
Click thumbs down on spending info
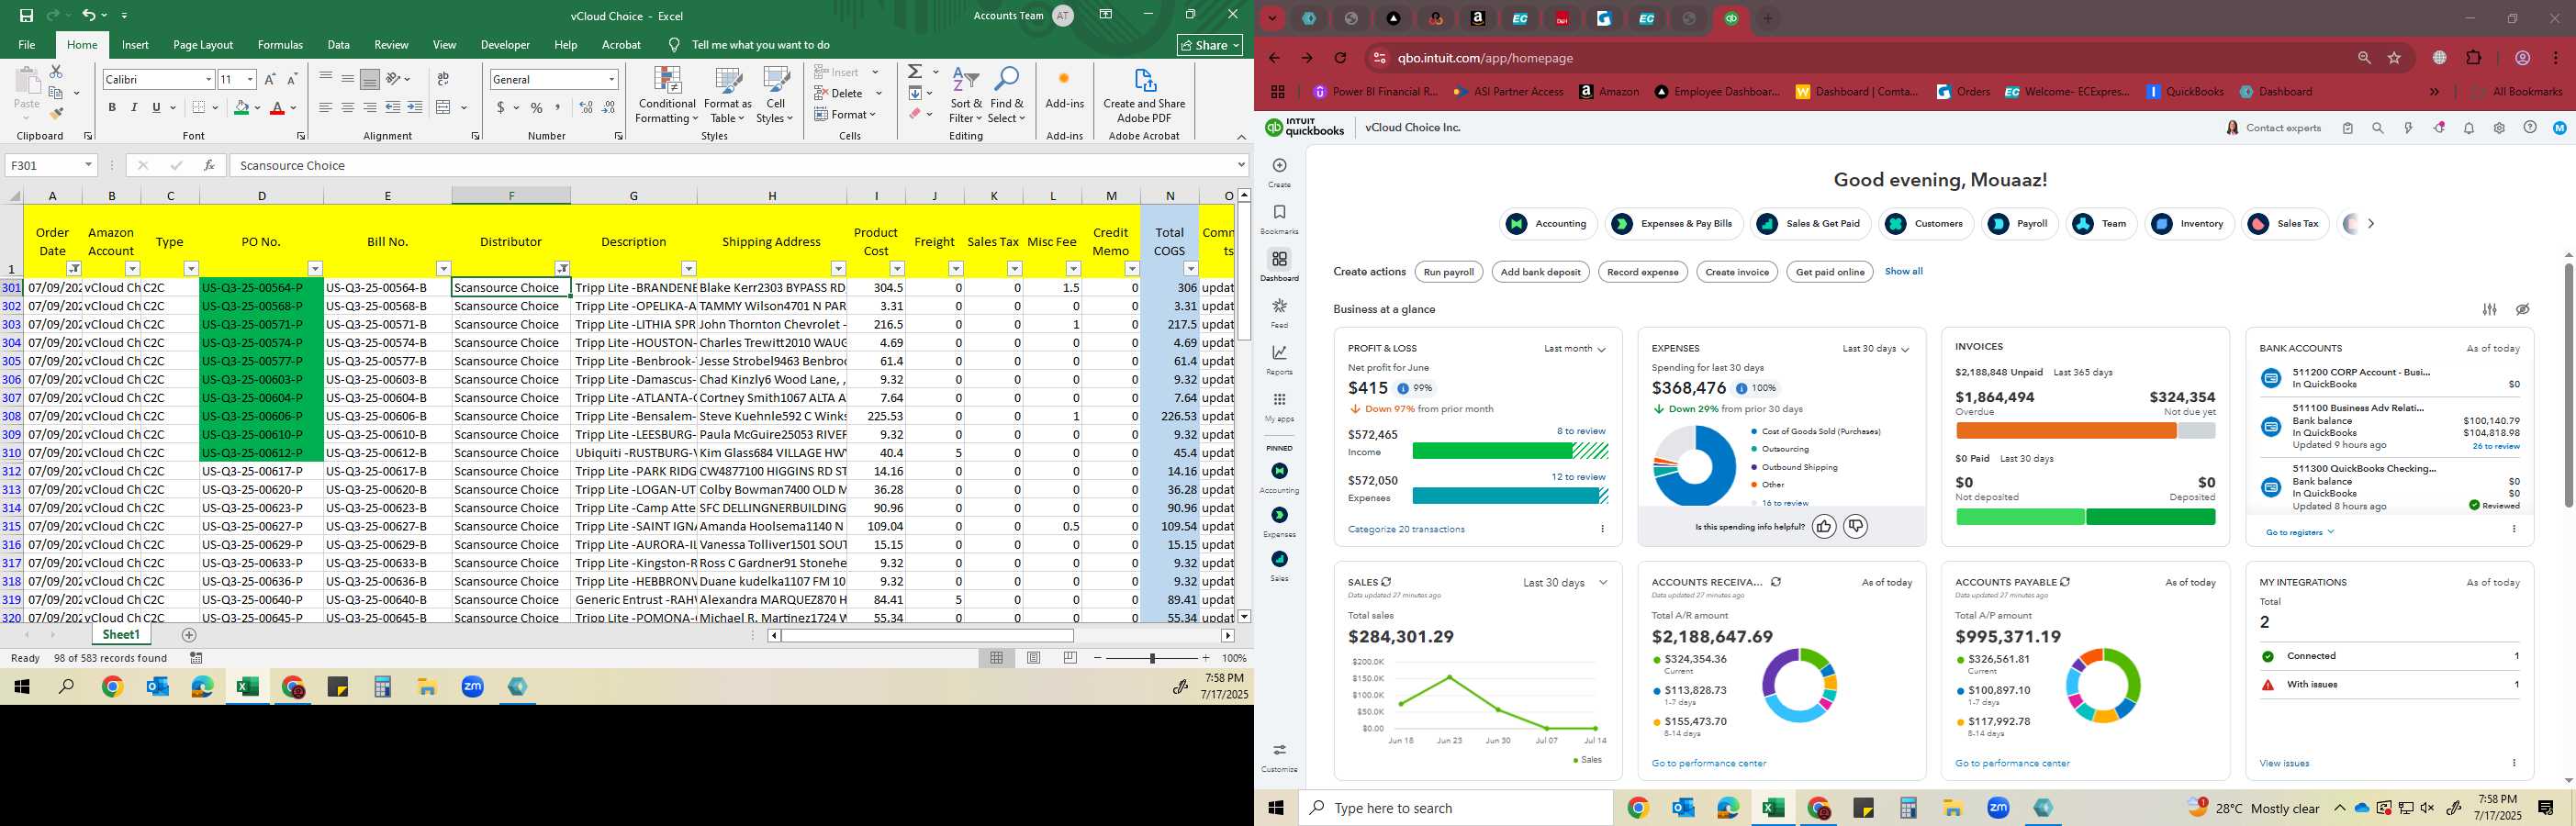1855,526
